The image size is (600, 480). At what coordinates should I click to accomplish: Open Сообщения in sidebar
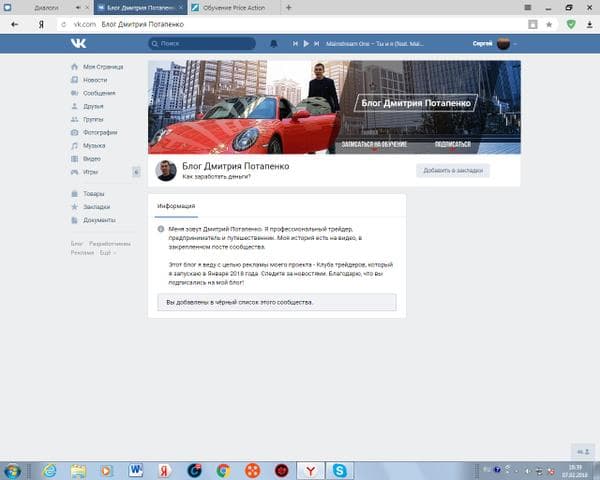tap(93, 93)
